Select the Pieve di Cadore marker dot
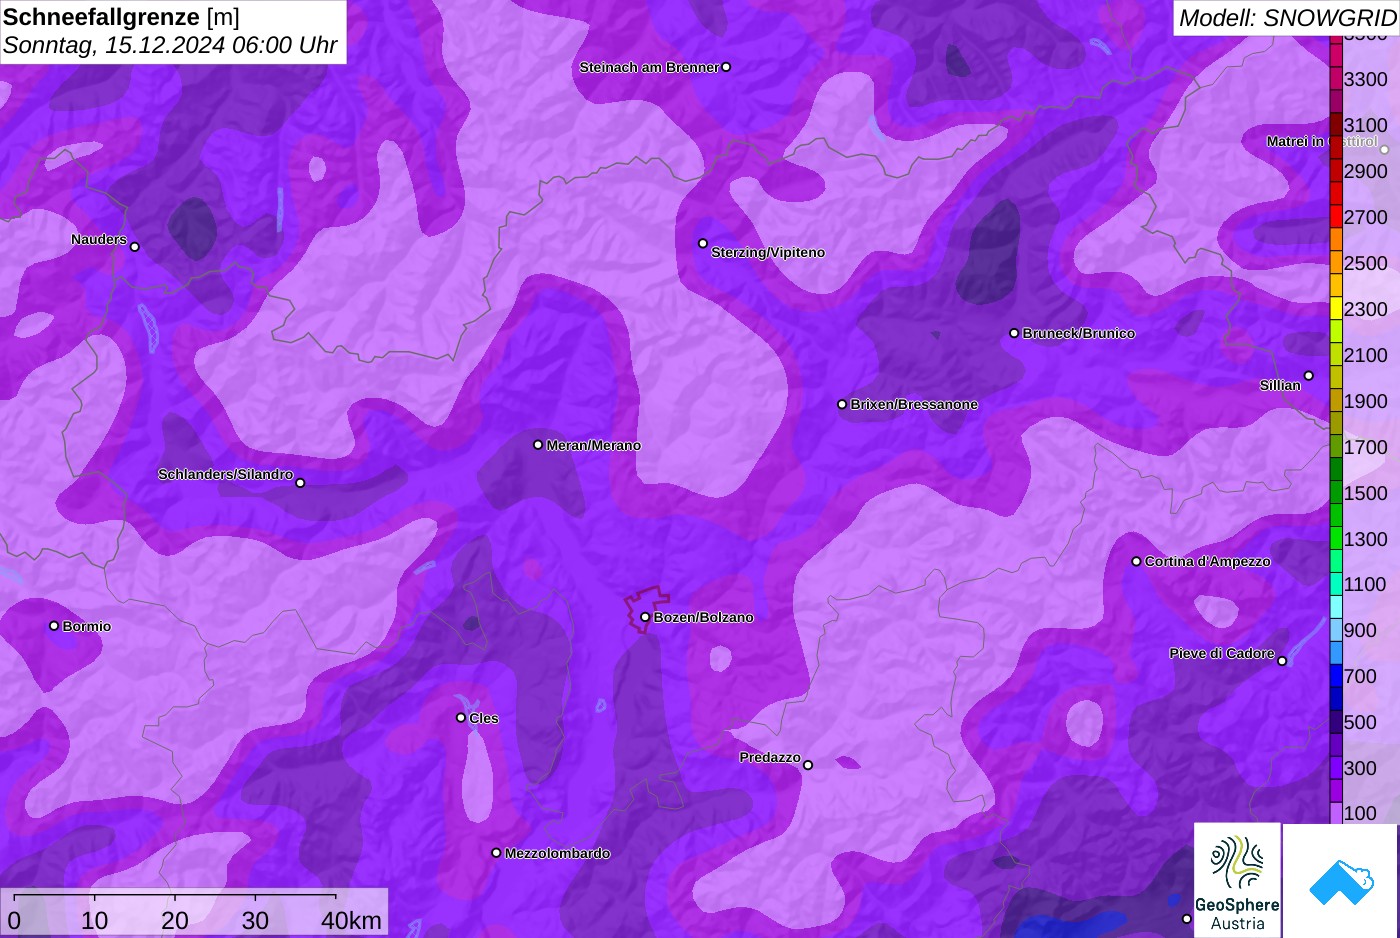The width and height of the screenshot is (1400, 938). (x=1282, y=661)
